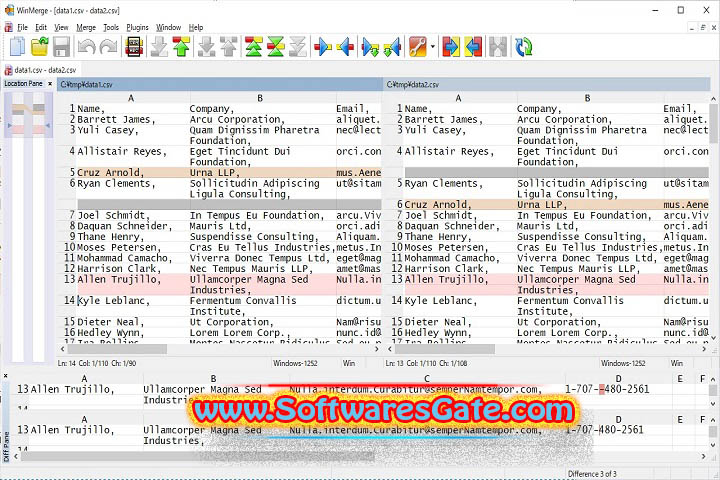The image size is (720, 480).
Task: Click 'Thane Henry,' in the right pane
Action: pos(438,237)
